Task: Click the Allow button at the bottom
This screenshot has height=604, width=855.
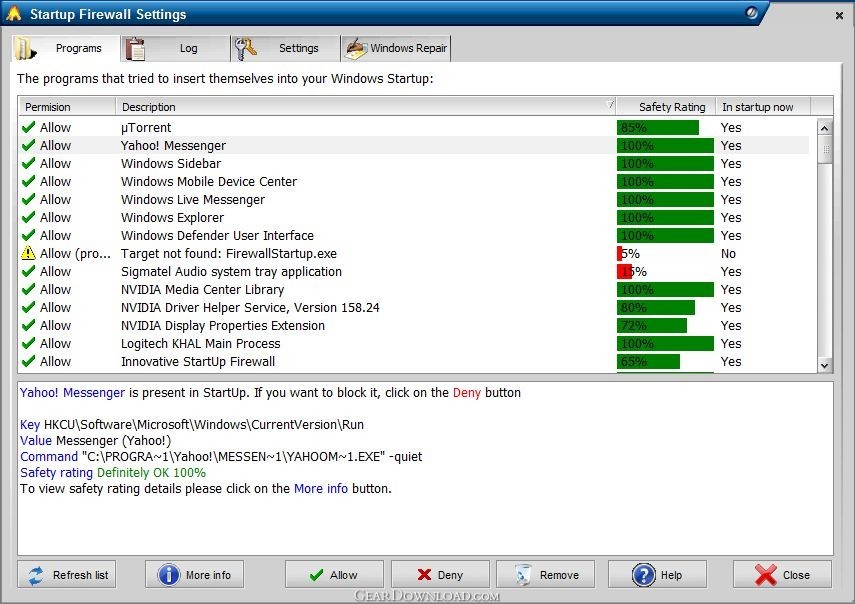Action: click(334, 575)
